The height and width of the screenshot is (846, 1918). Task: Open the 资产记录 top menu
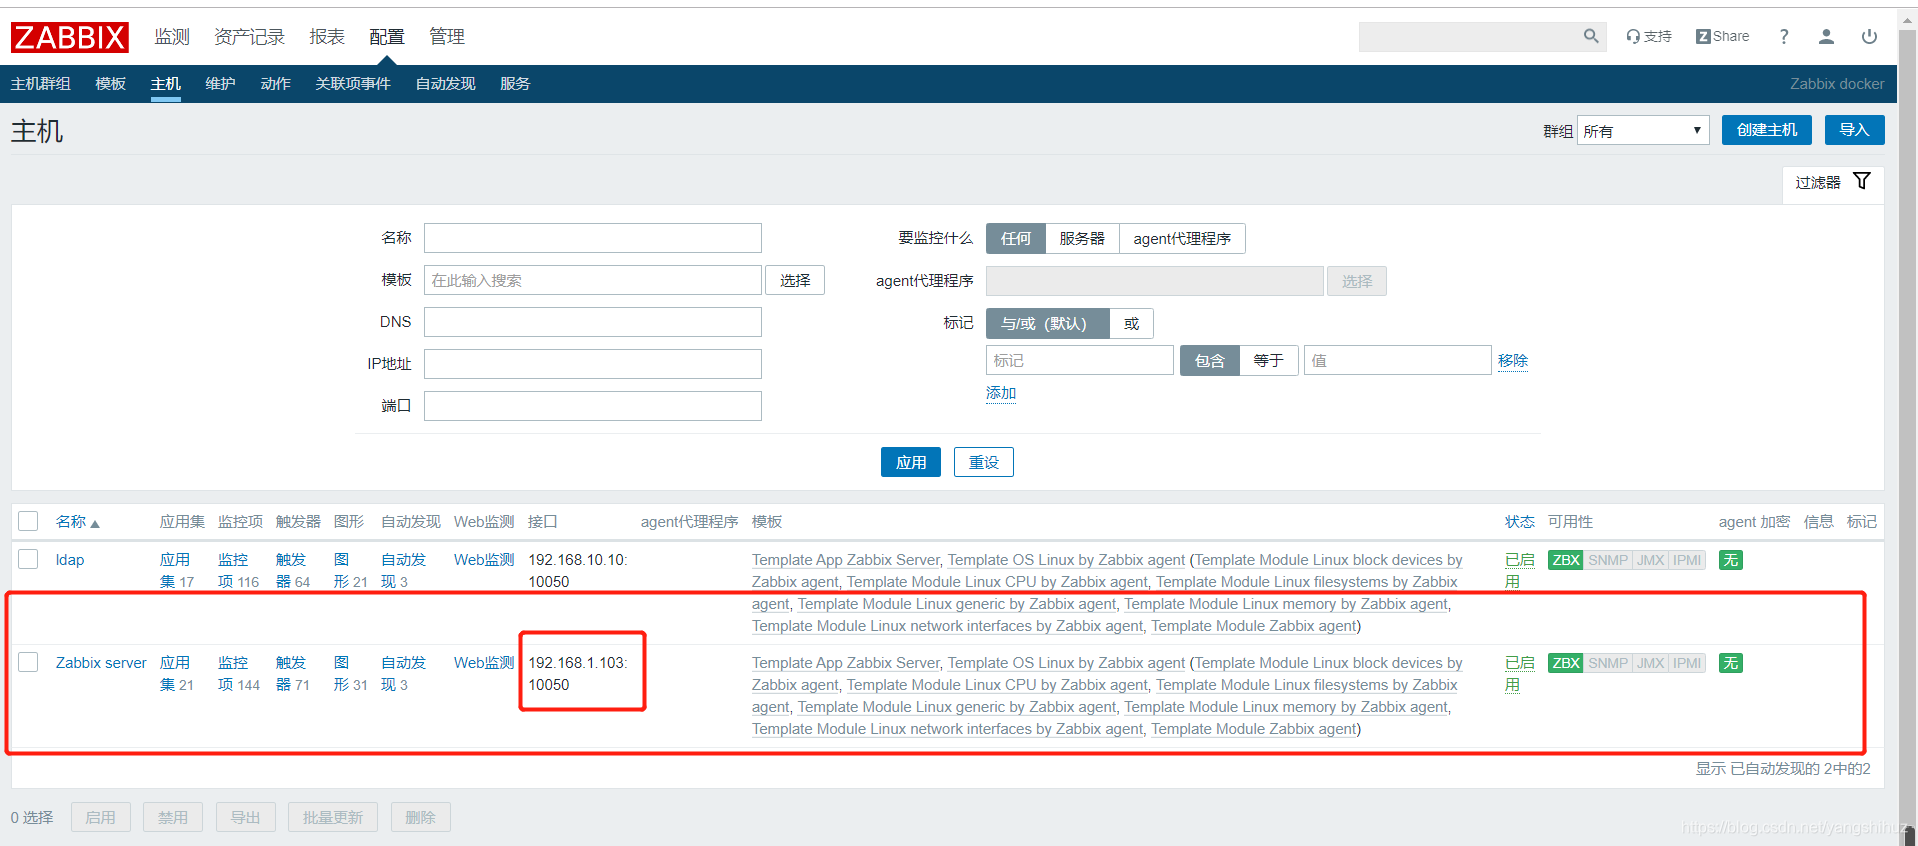coord(249,37)
